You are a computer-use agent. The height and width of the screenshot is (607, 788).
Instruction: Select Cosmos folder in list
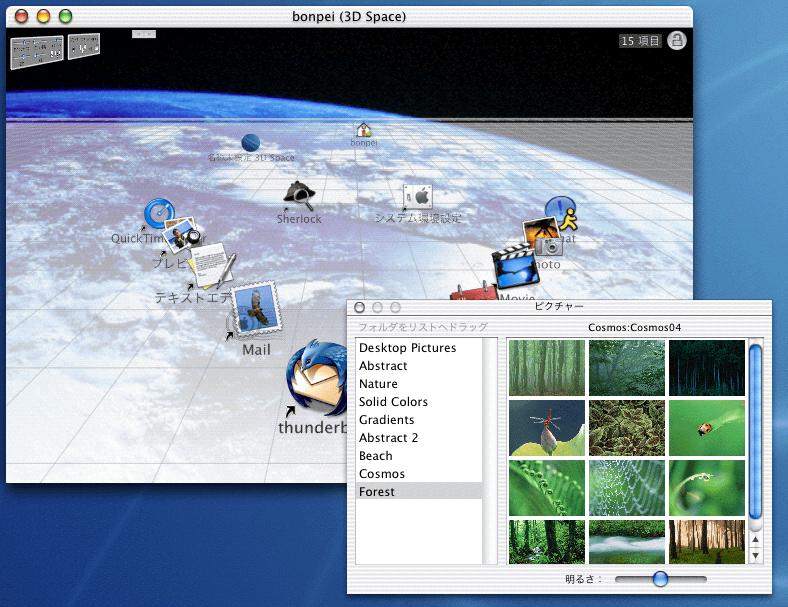(x=419, y=474)
